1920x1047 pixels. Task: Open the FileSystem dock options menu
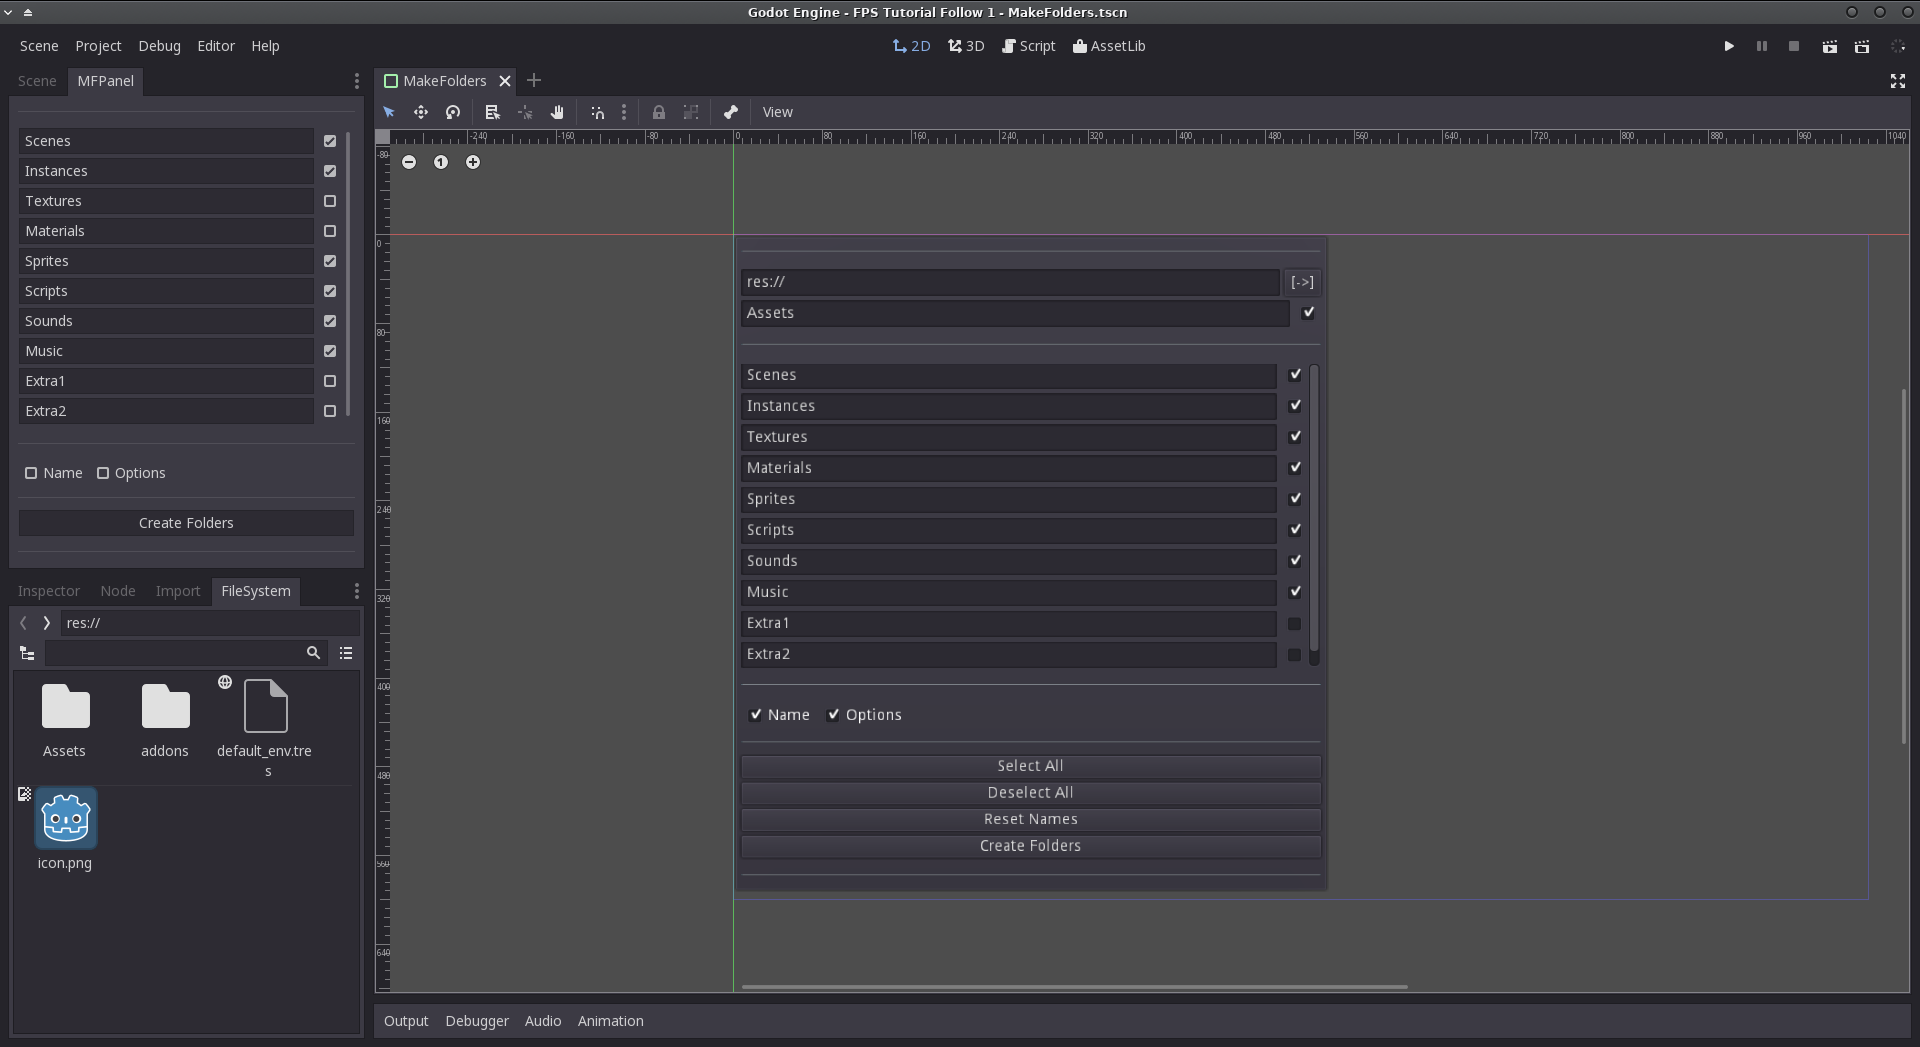click(x=357, y=591)
